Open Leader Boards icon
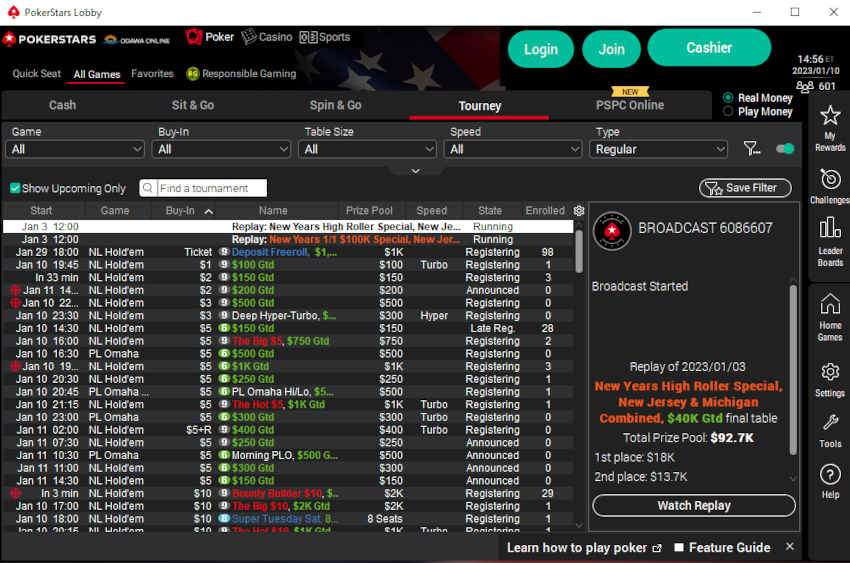 click(x=830, y=228)
